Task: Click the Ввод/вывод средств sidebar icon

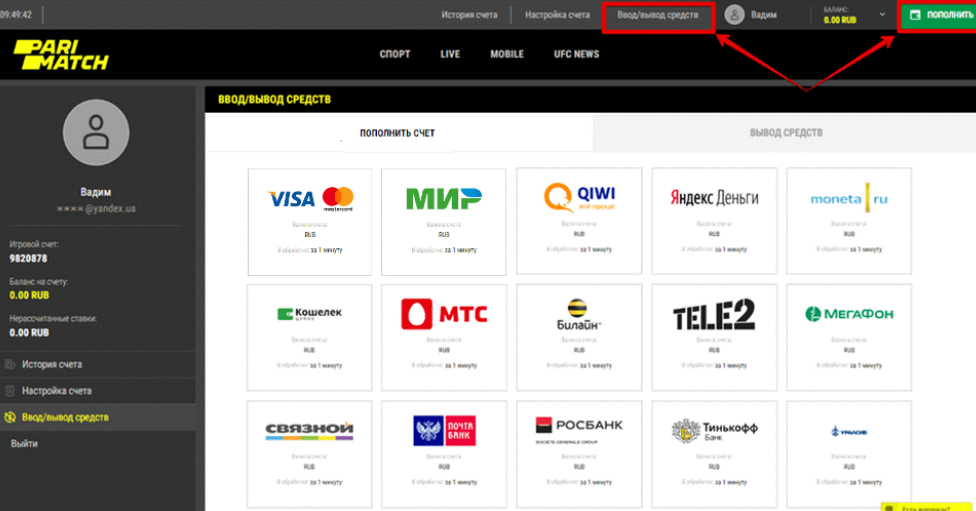Action: pos(10,418)
